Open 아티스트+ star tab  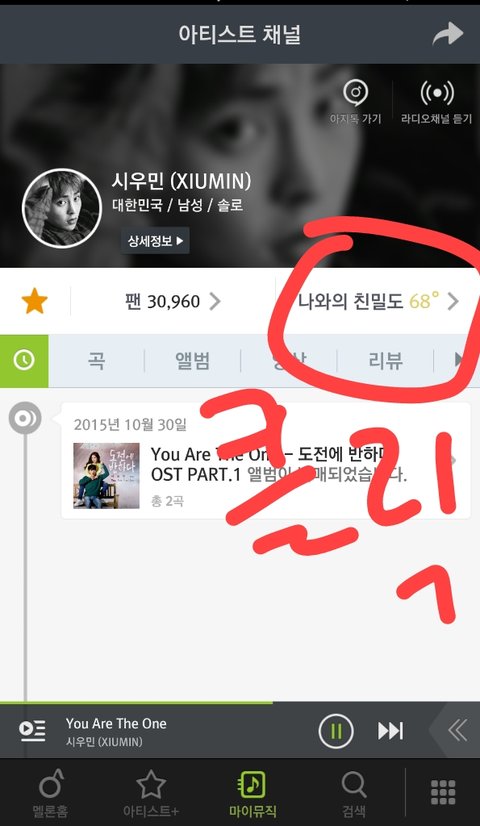(151, 792)
